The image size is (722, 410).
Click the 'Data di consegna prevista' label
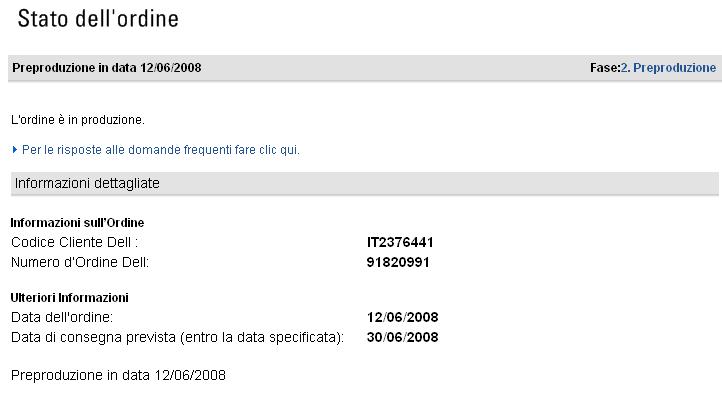86,337
